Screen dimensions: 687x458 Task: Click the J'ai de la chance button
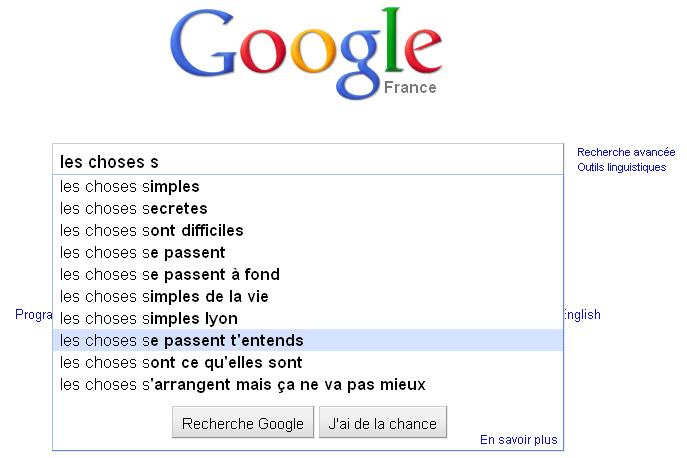(382, 422)
